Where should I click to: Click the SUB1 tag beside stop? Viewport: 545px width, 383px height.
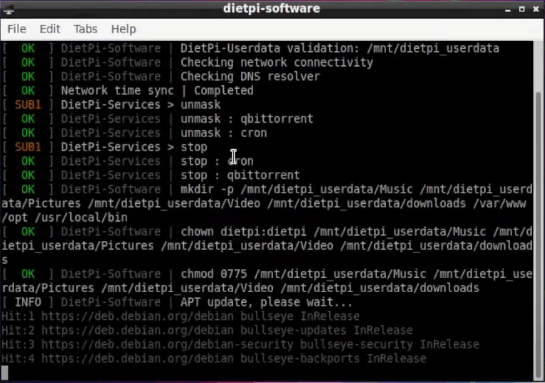(28, 147)
